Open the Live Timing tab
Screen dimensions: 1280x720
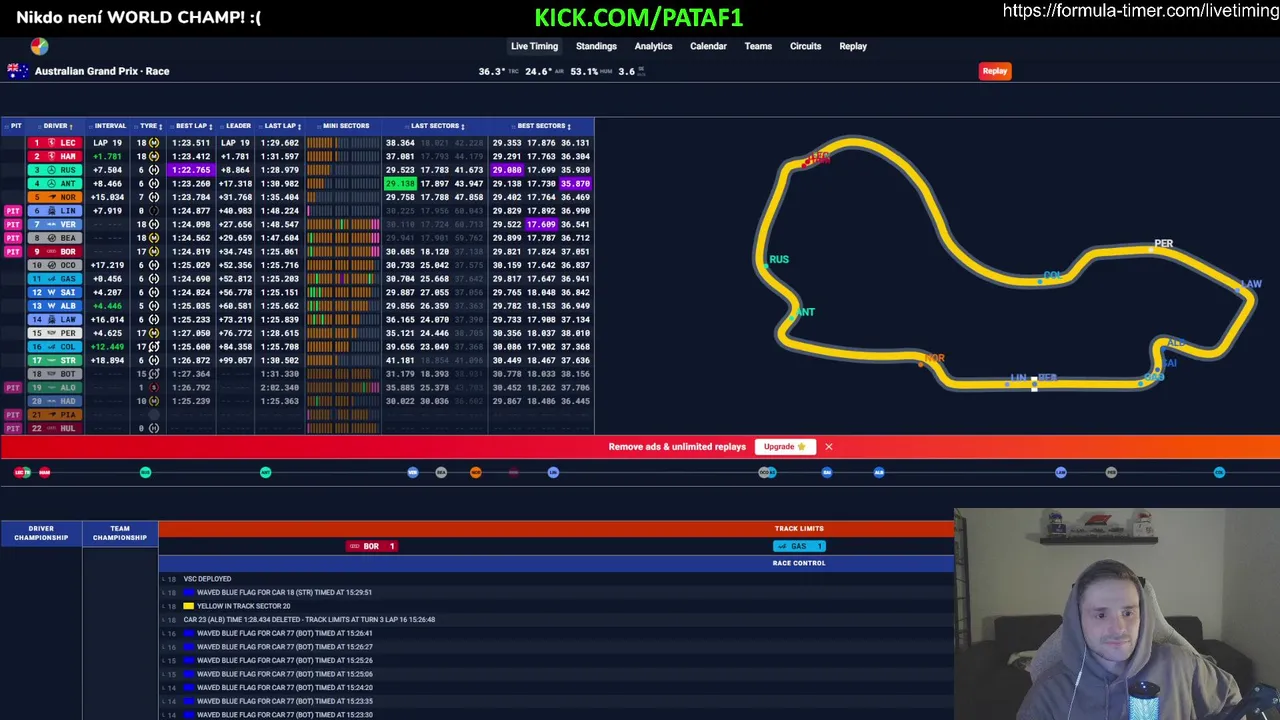[x=534, y=46]
